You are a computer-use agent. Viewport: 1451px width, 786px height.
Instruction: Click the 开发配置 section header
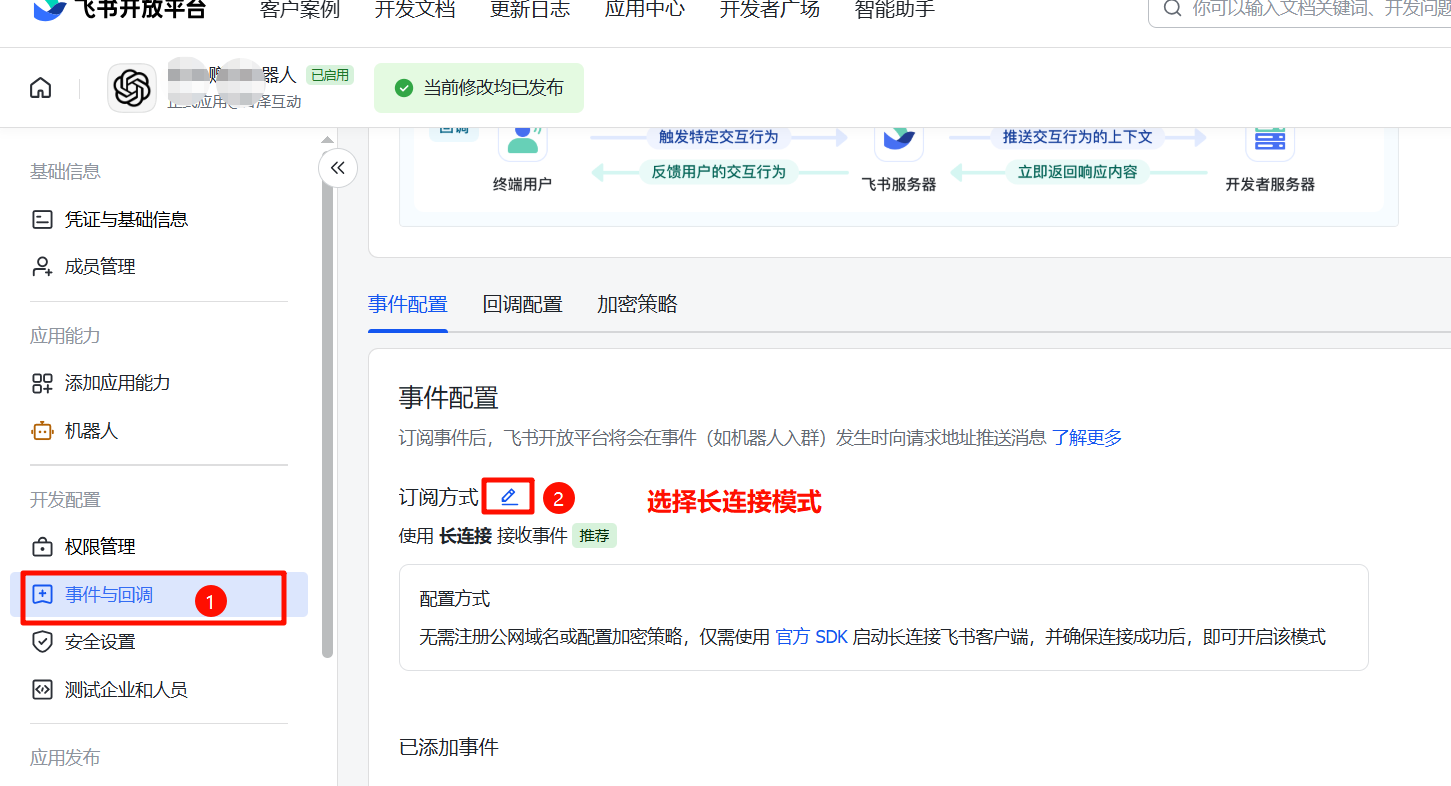tap(65, 500)
